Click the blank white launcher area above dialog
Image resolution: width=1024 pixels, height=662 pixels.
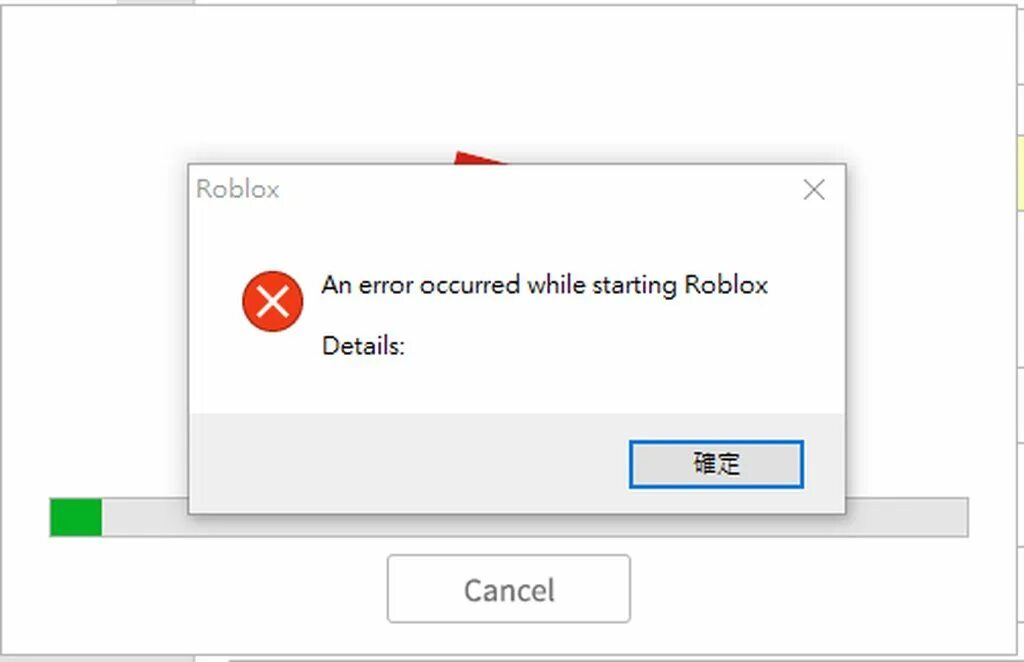point(509,78)
